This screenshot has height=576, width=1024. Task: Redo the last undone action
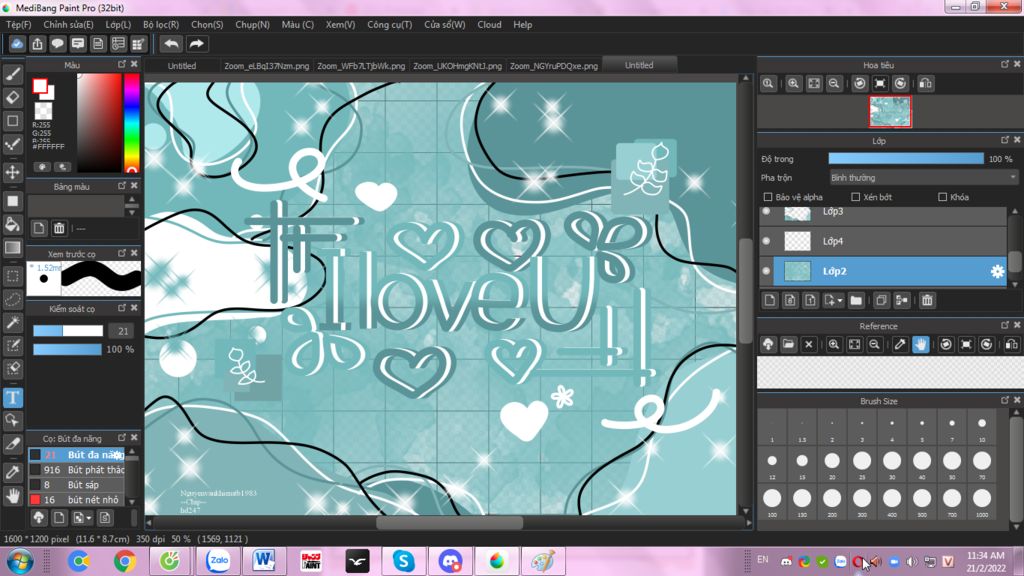(196, 44)
